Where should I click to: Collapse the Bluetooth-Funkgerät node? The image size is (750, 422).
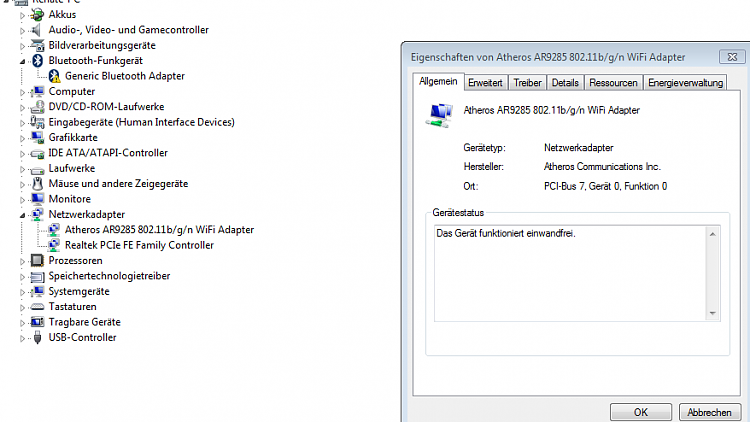[22, 61]
